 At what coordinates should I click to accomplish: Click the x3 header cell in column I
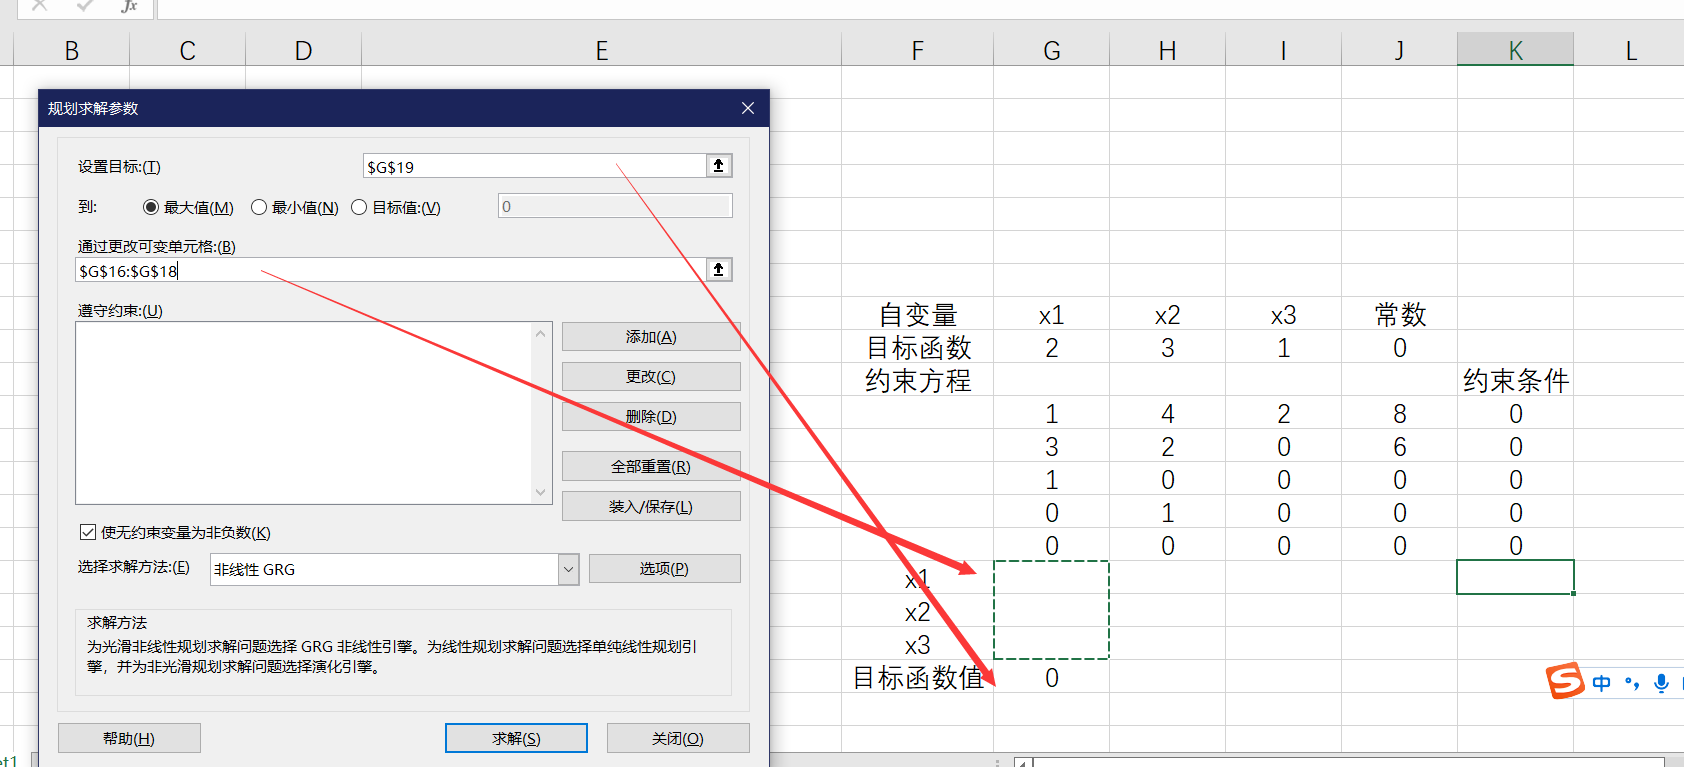click(x=1284, y=315)
